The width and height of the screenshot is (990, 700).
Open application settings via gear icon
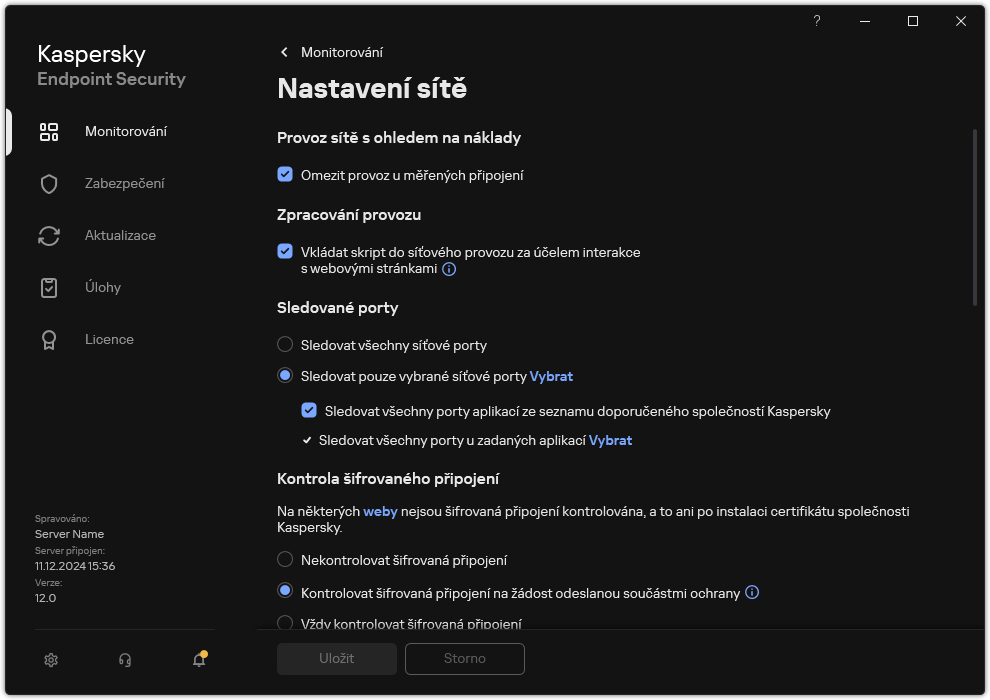(50, 659)
